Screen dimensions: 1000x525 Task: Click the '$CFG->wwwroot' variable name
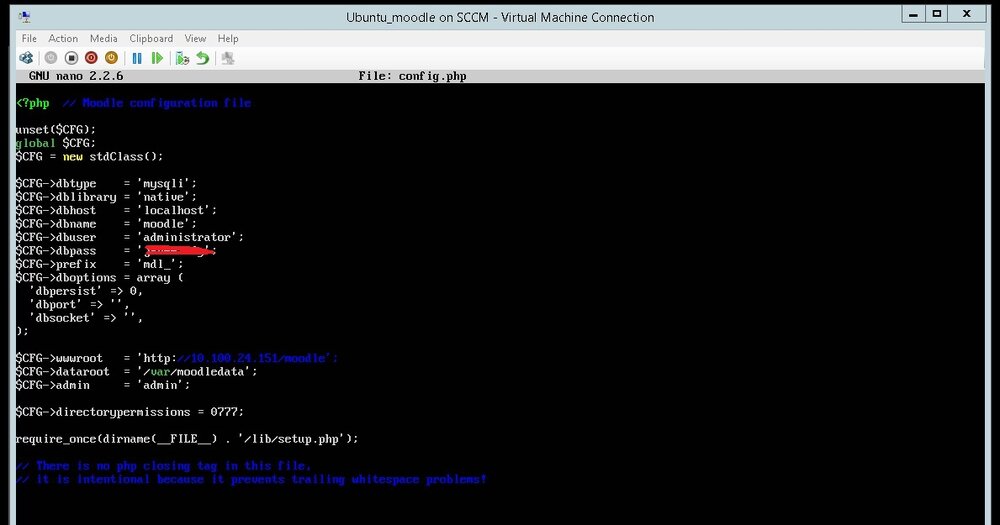coord(59,359)
